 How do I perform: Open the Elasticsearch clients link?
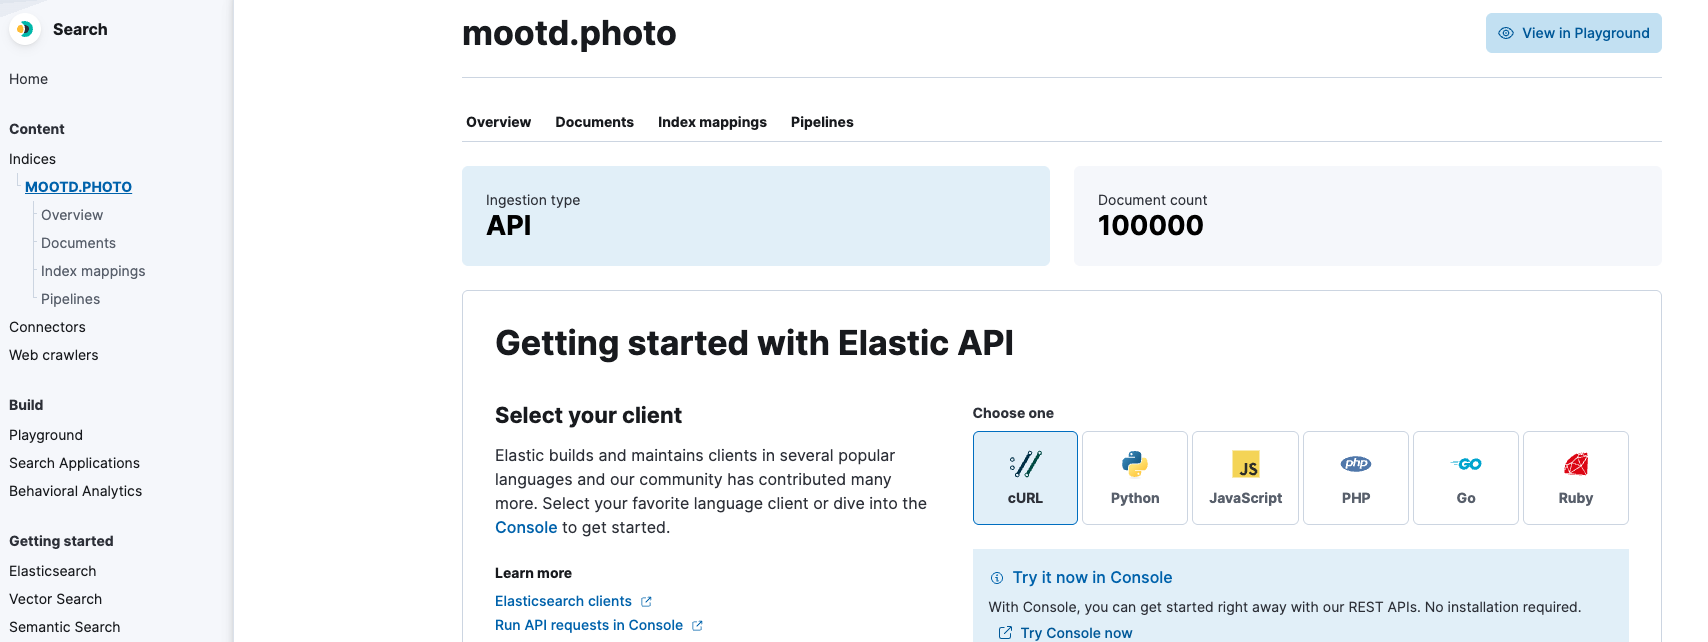(x=563, y=601)
